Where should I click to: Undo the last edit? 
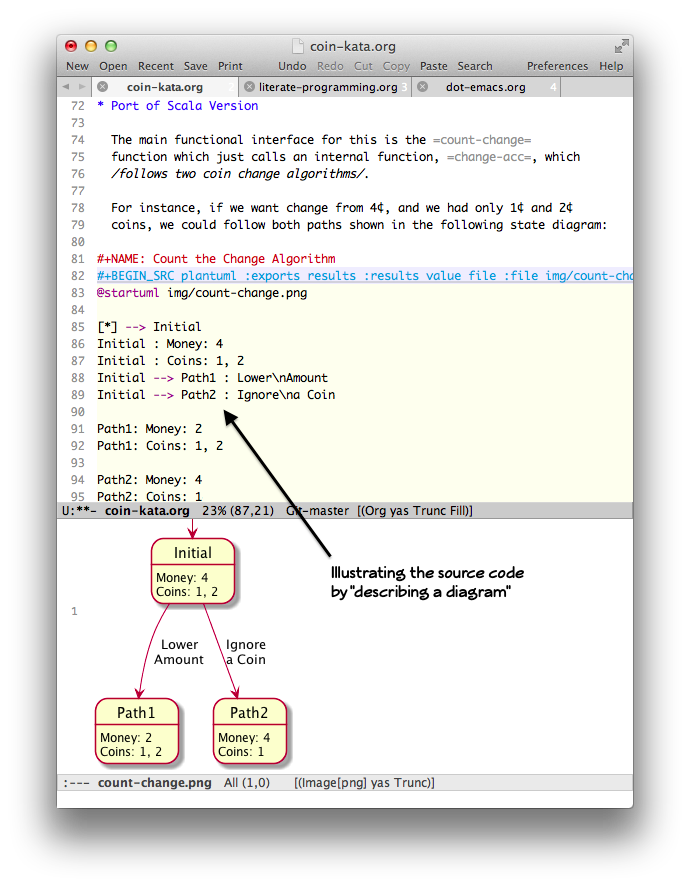pos(292,66)
